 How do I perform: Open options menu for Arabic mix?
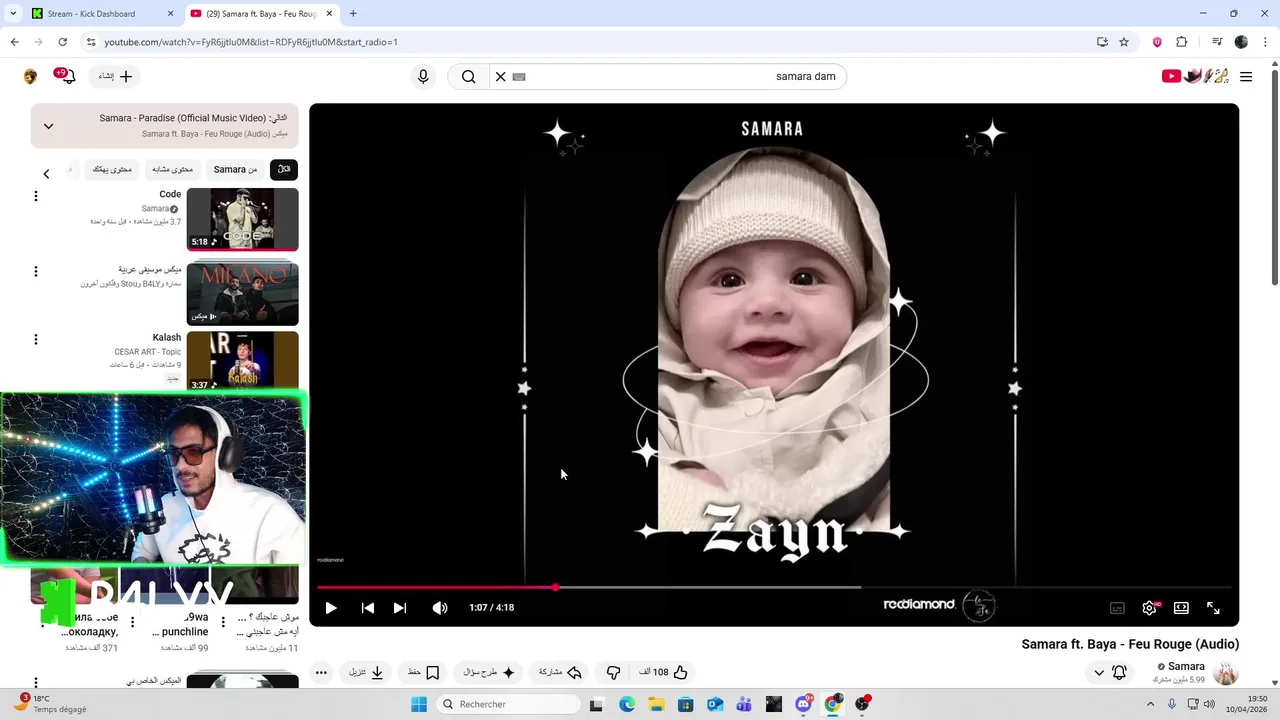point(36,271)
